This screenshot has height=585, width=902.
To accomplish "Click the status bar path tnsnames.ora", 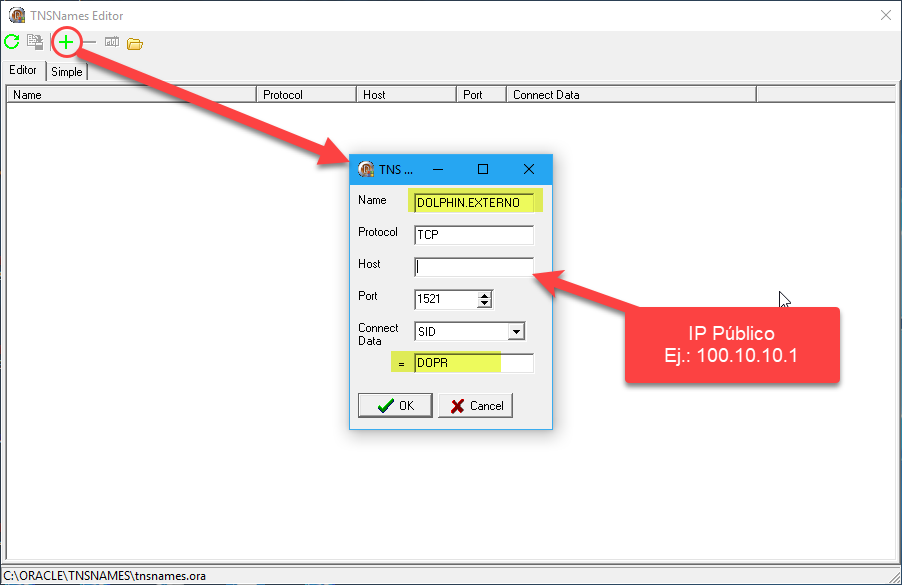I will point(104,576).
